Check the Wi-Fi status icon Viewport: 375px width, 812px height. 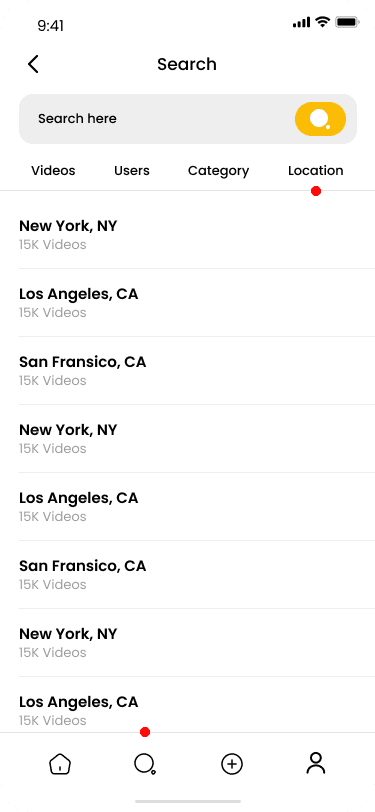pyautogui.click(x=323, y=22)
